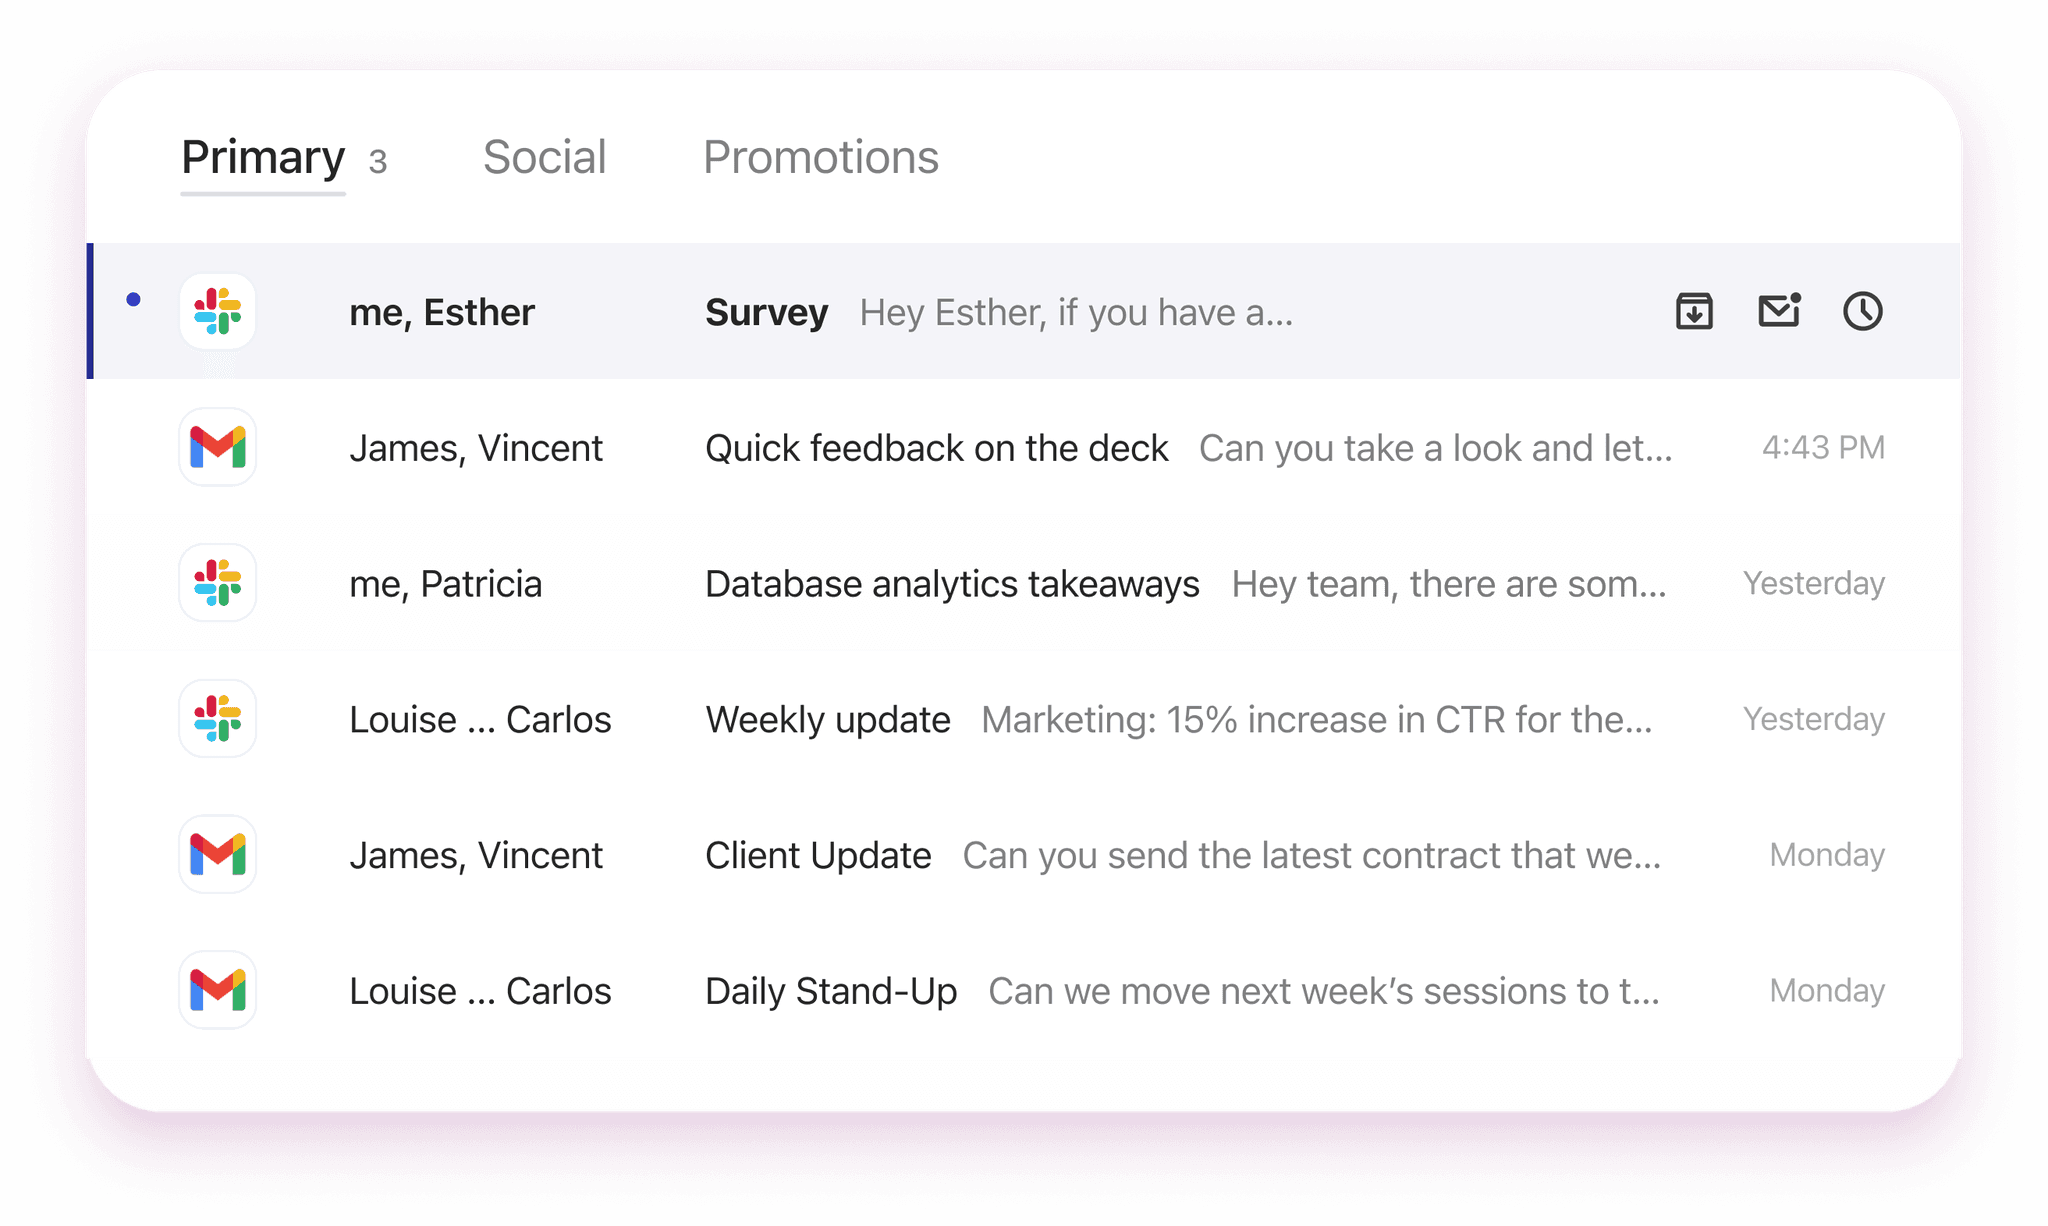Click the unread dot on Survey email
Screen dimensions: 2048x1226
click(134, 299)
